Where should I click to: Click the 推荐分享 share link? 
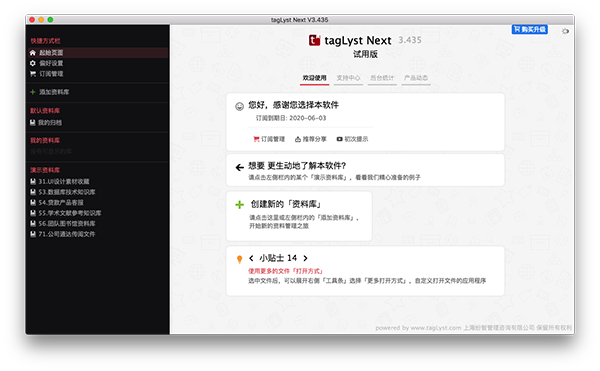click(311, 139)
